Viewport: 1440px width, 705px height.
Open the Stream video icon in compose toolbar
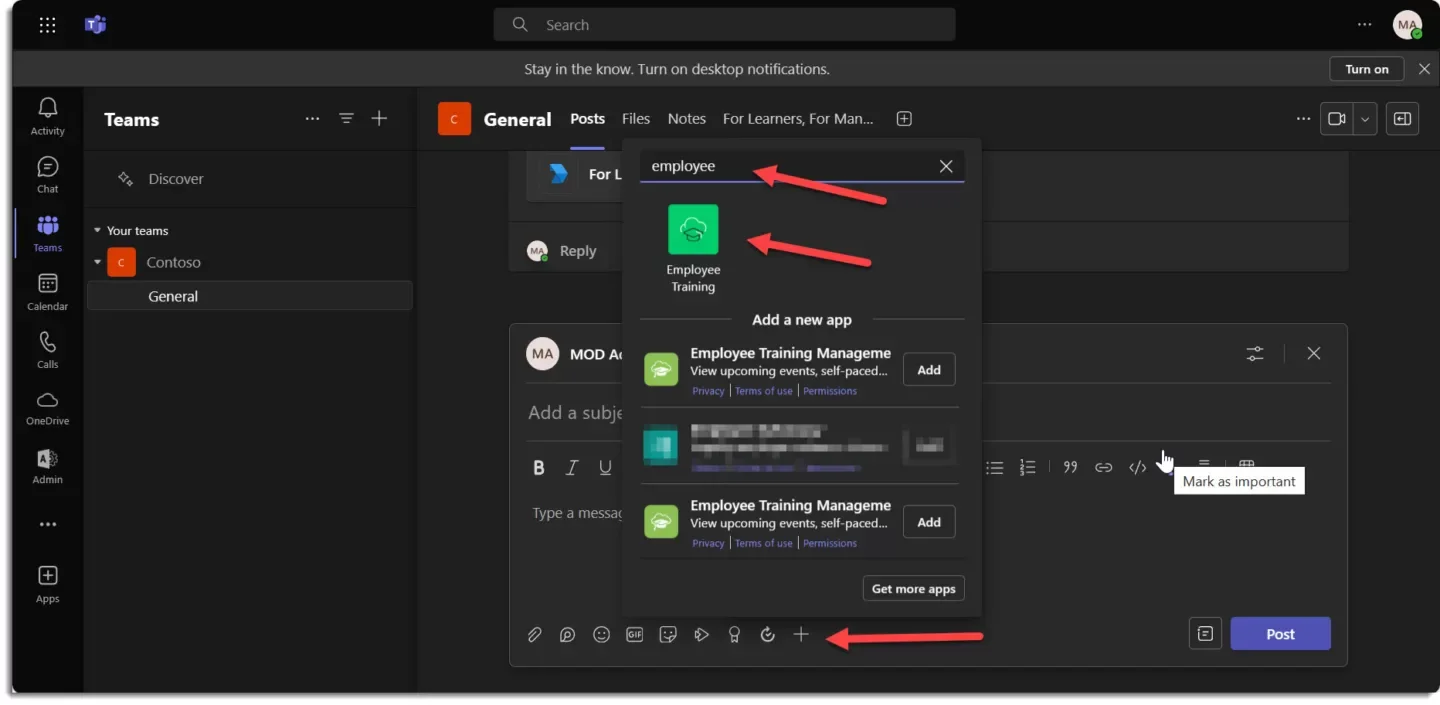(x=701, y=634)
